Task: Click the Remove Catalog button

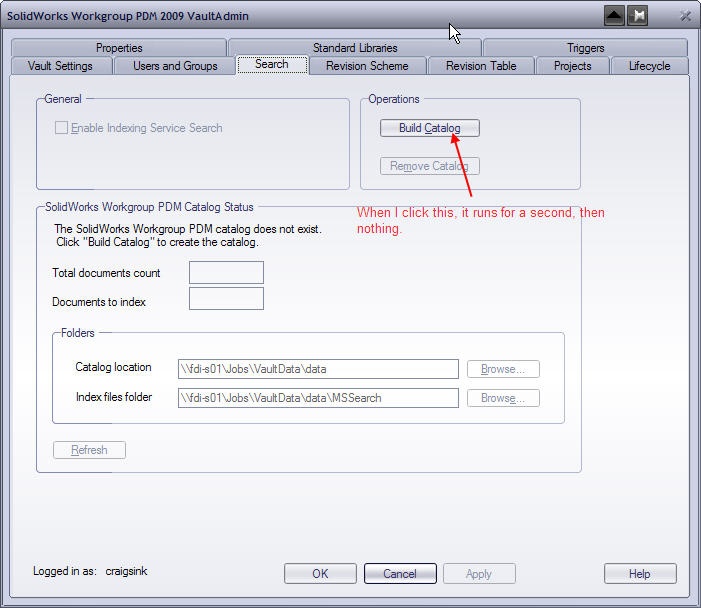Action: pos(430,166)
